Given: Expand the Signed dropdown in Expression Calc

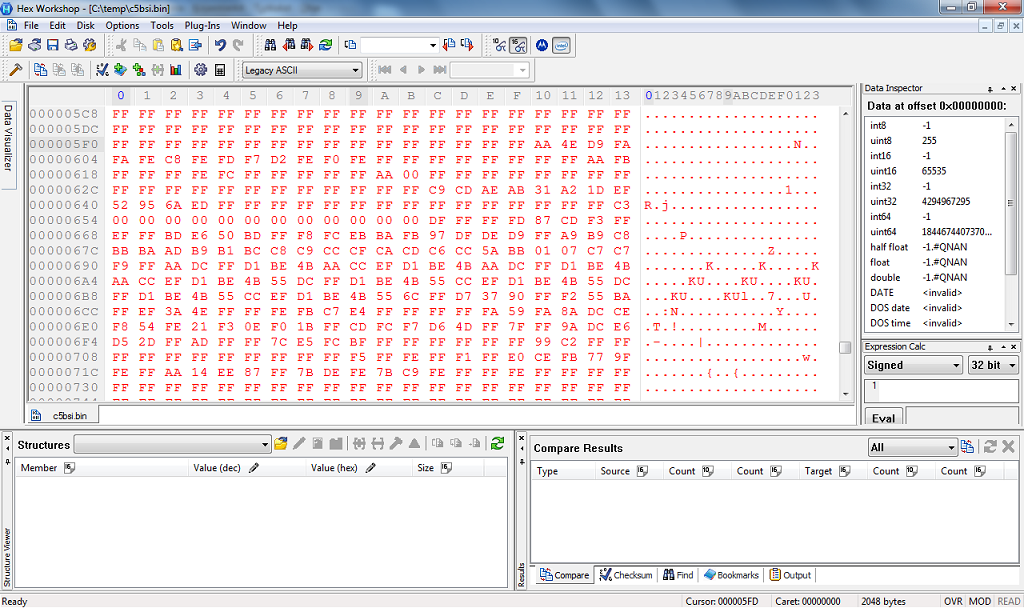Looking at the screenshot, I should click(x=913, y=365).
